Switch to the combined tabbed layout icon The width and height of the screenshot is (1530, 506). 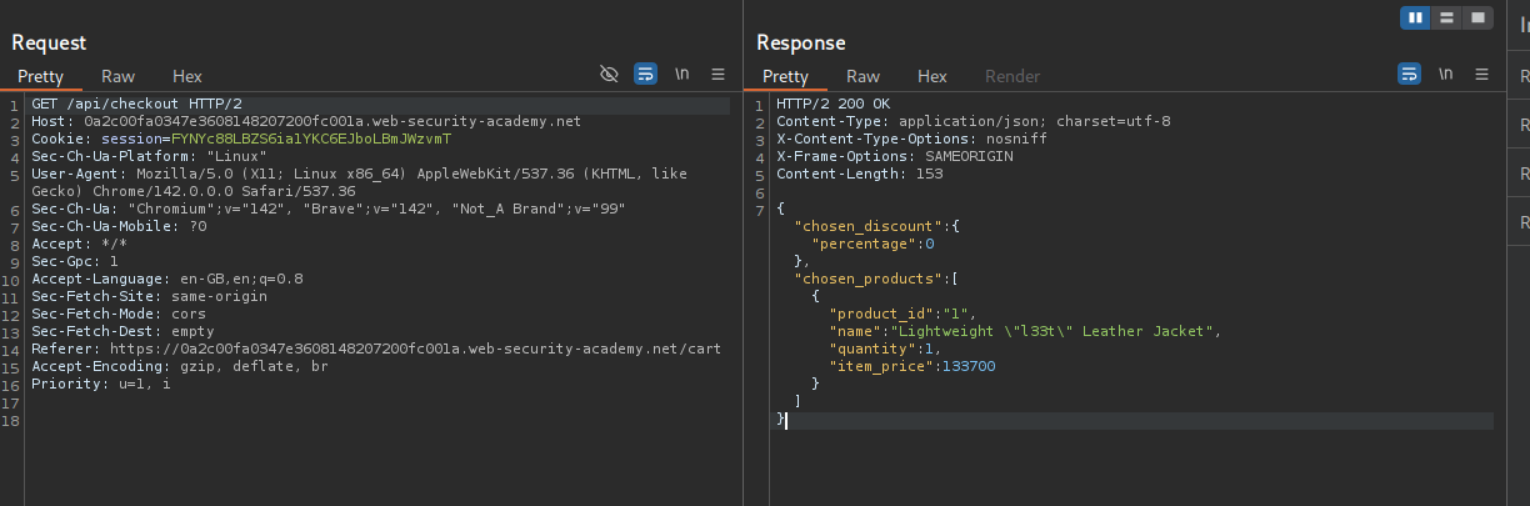click(x=1477, y=18)
